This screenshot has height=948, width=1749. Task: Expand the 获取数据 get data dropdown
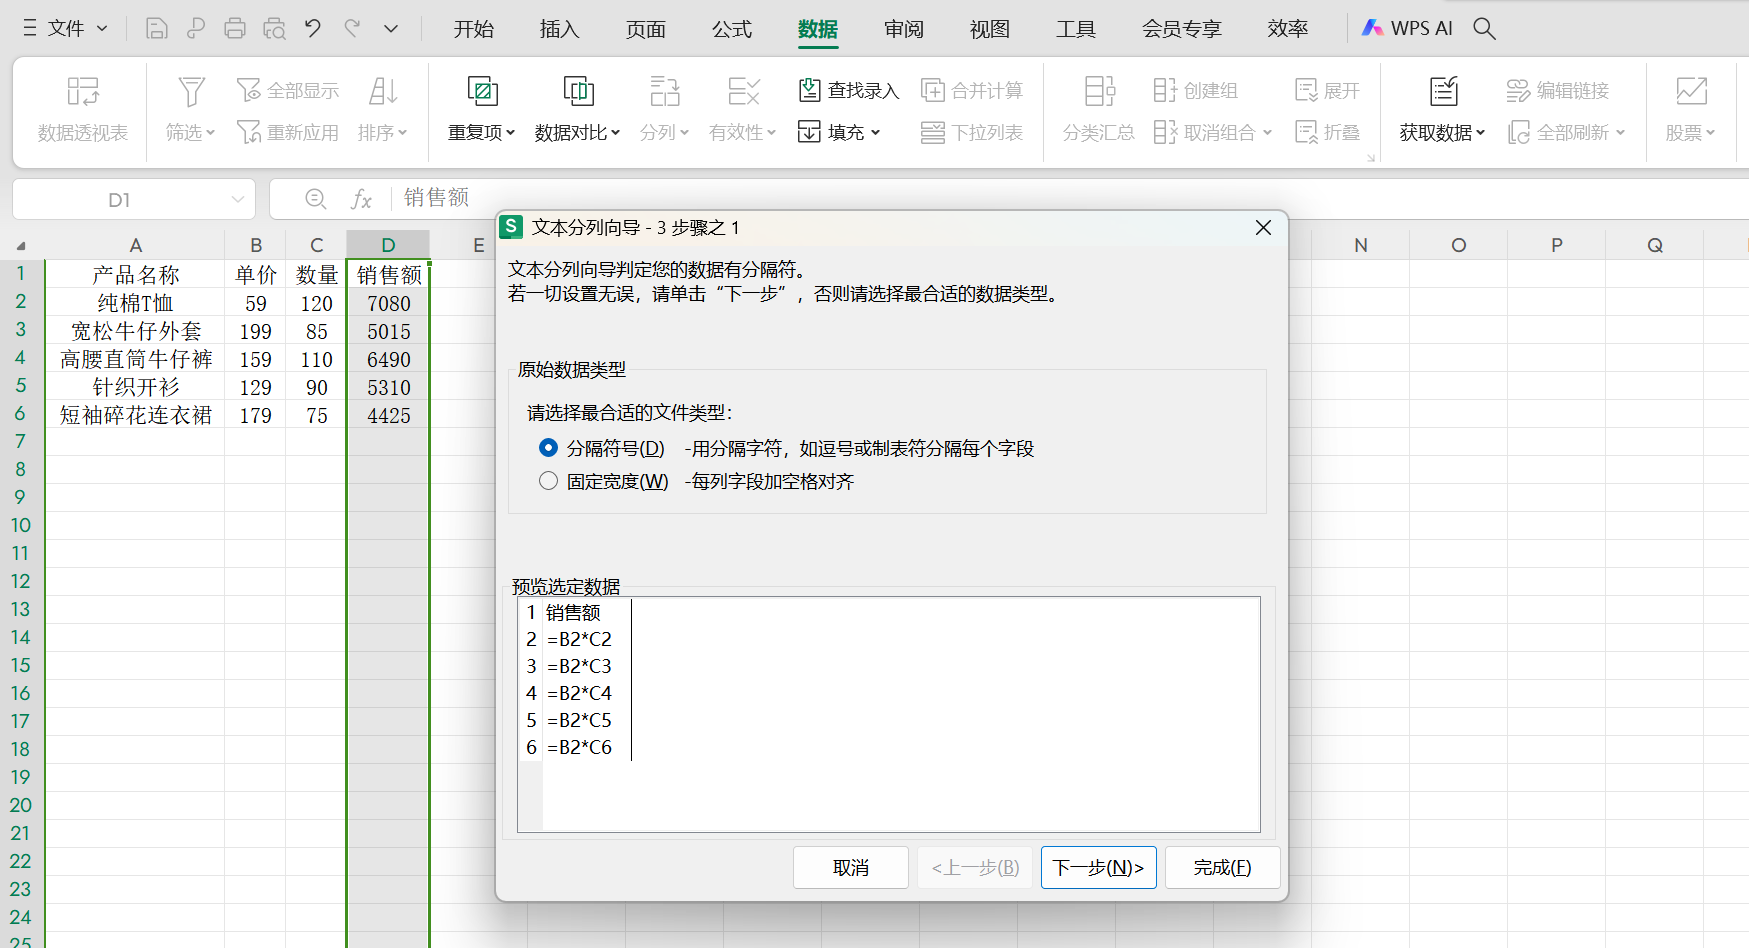(1441, 131)
